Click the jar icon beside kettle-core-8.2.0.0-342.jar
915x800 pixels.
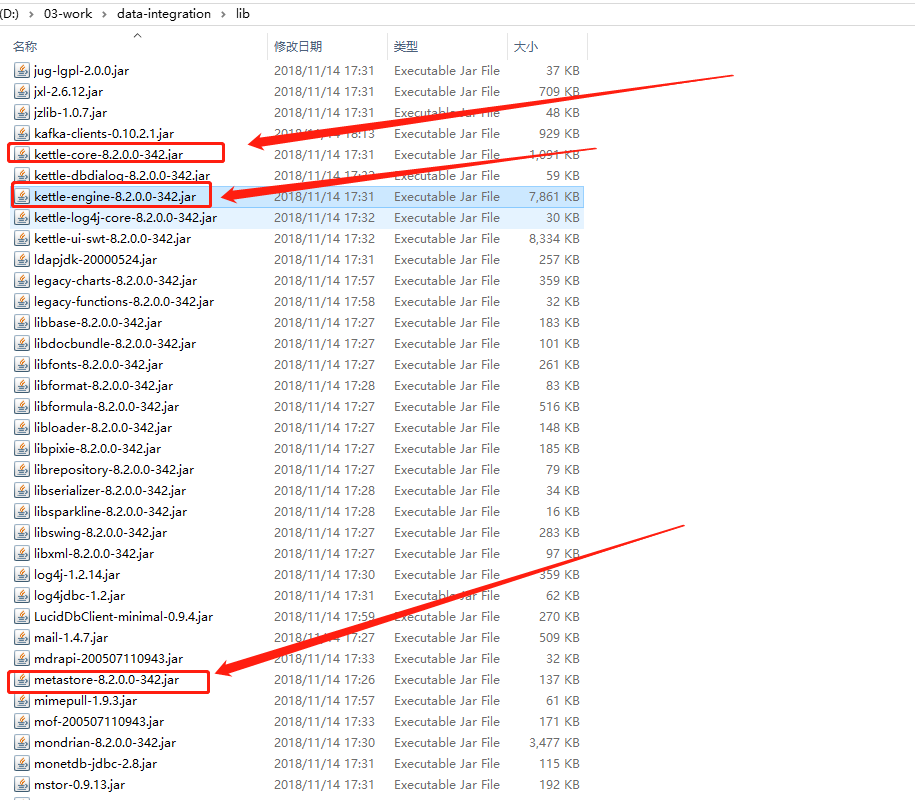[x=22, y=155]
